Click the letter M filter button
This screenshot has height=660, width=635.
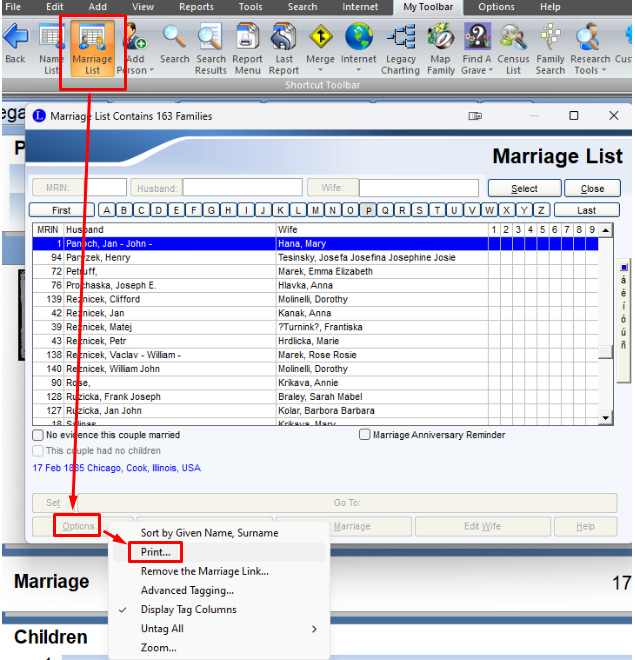pos(315,210)
